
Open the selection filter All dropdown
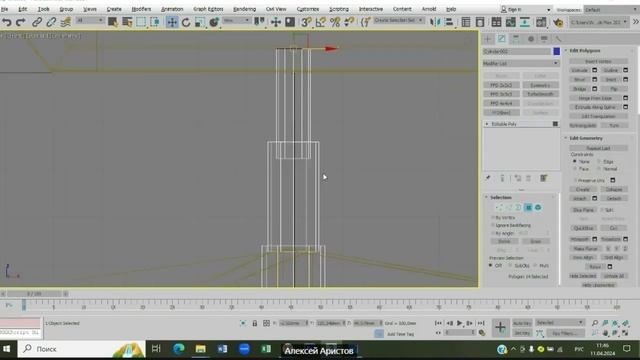coord(89,20)
